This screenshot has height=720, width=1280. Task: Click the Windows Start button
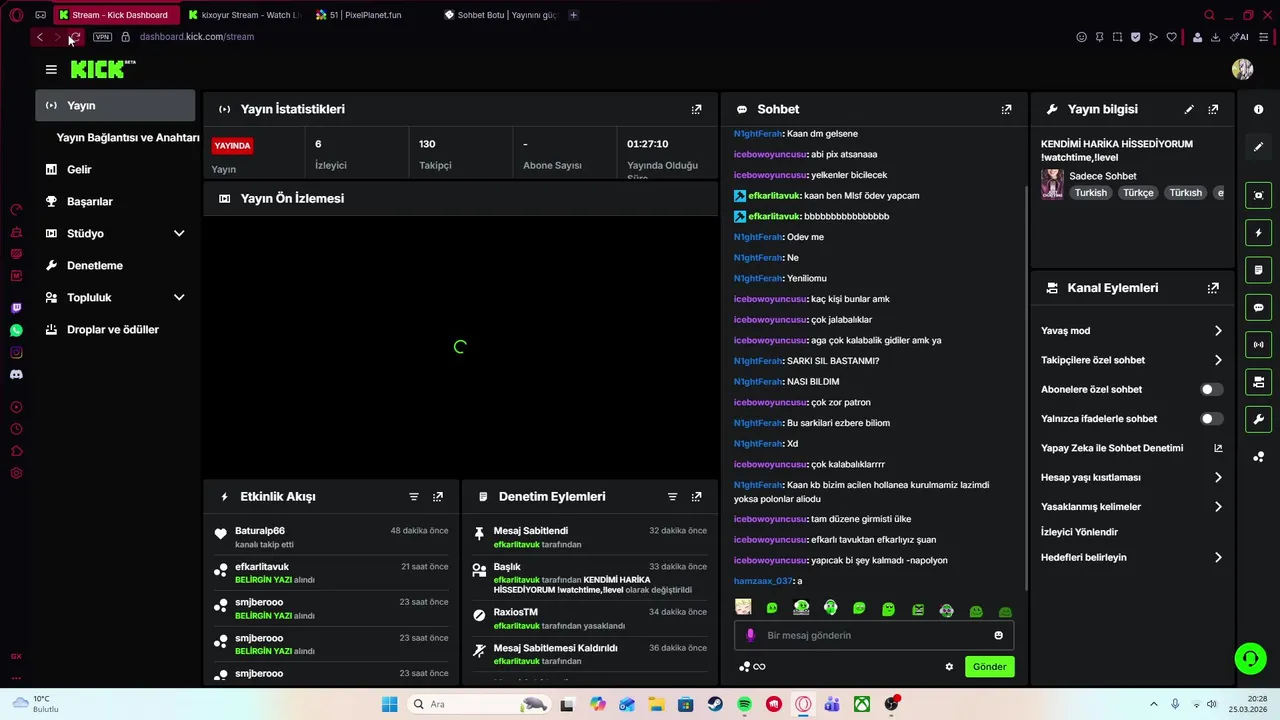point(389,704)
